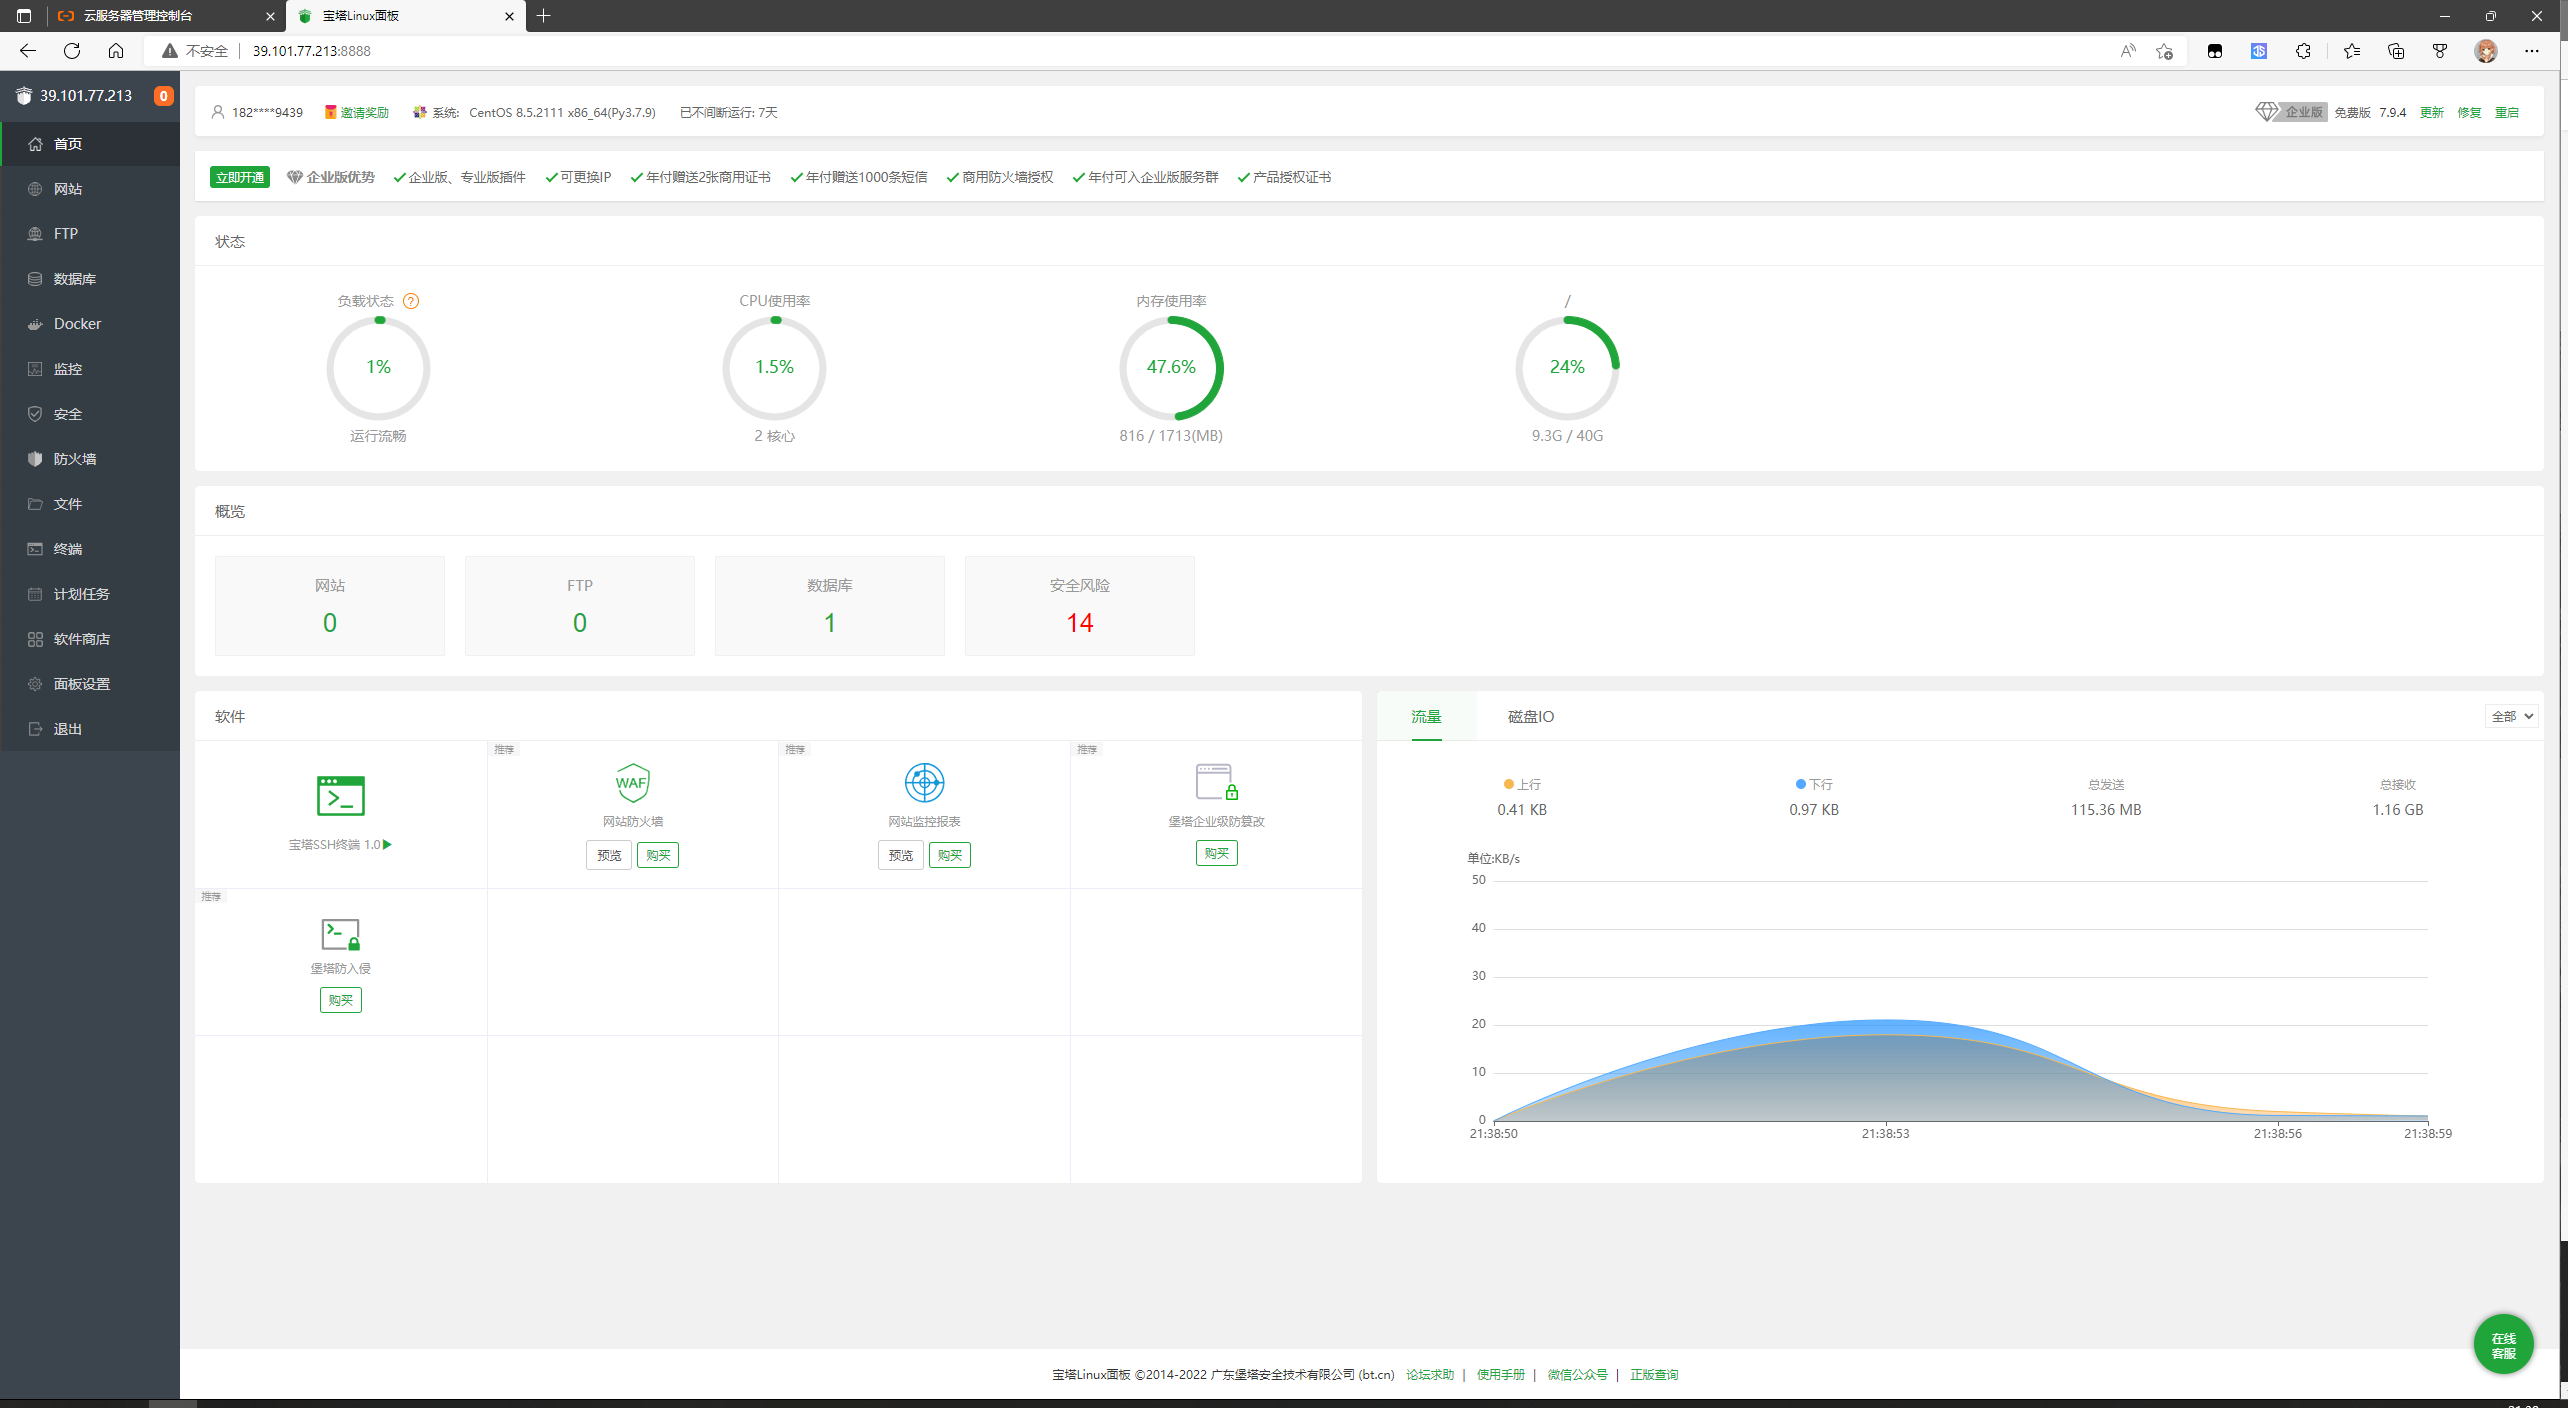Image resolution: width=2568 pixels, height=1408 pixels.
Task: Click 预览 under 网站防火墙
Action: pyautogui.click(x=609, y=855)
